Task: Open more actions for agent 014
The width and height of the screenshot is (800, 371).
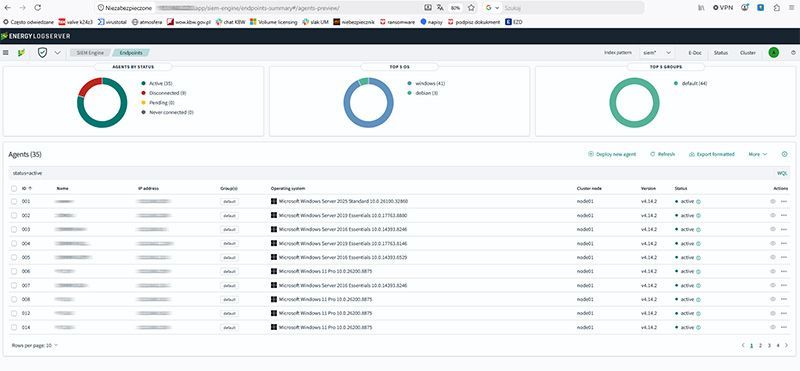Action: tap(784, 327)
